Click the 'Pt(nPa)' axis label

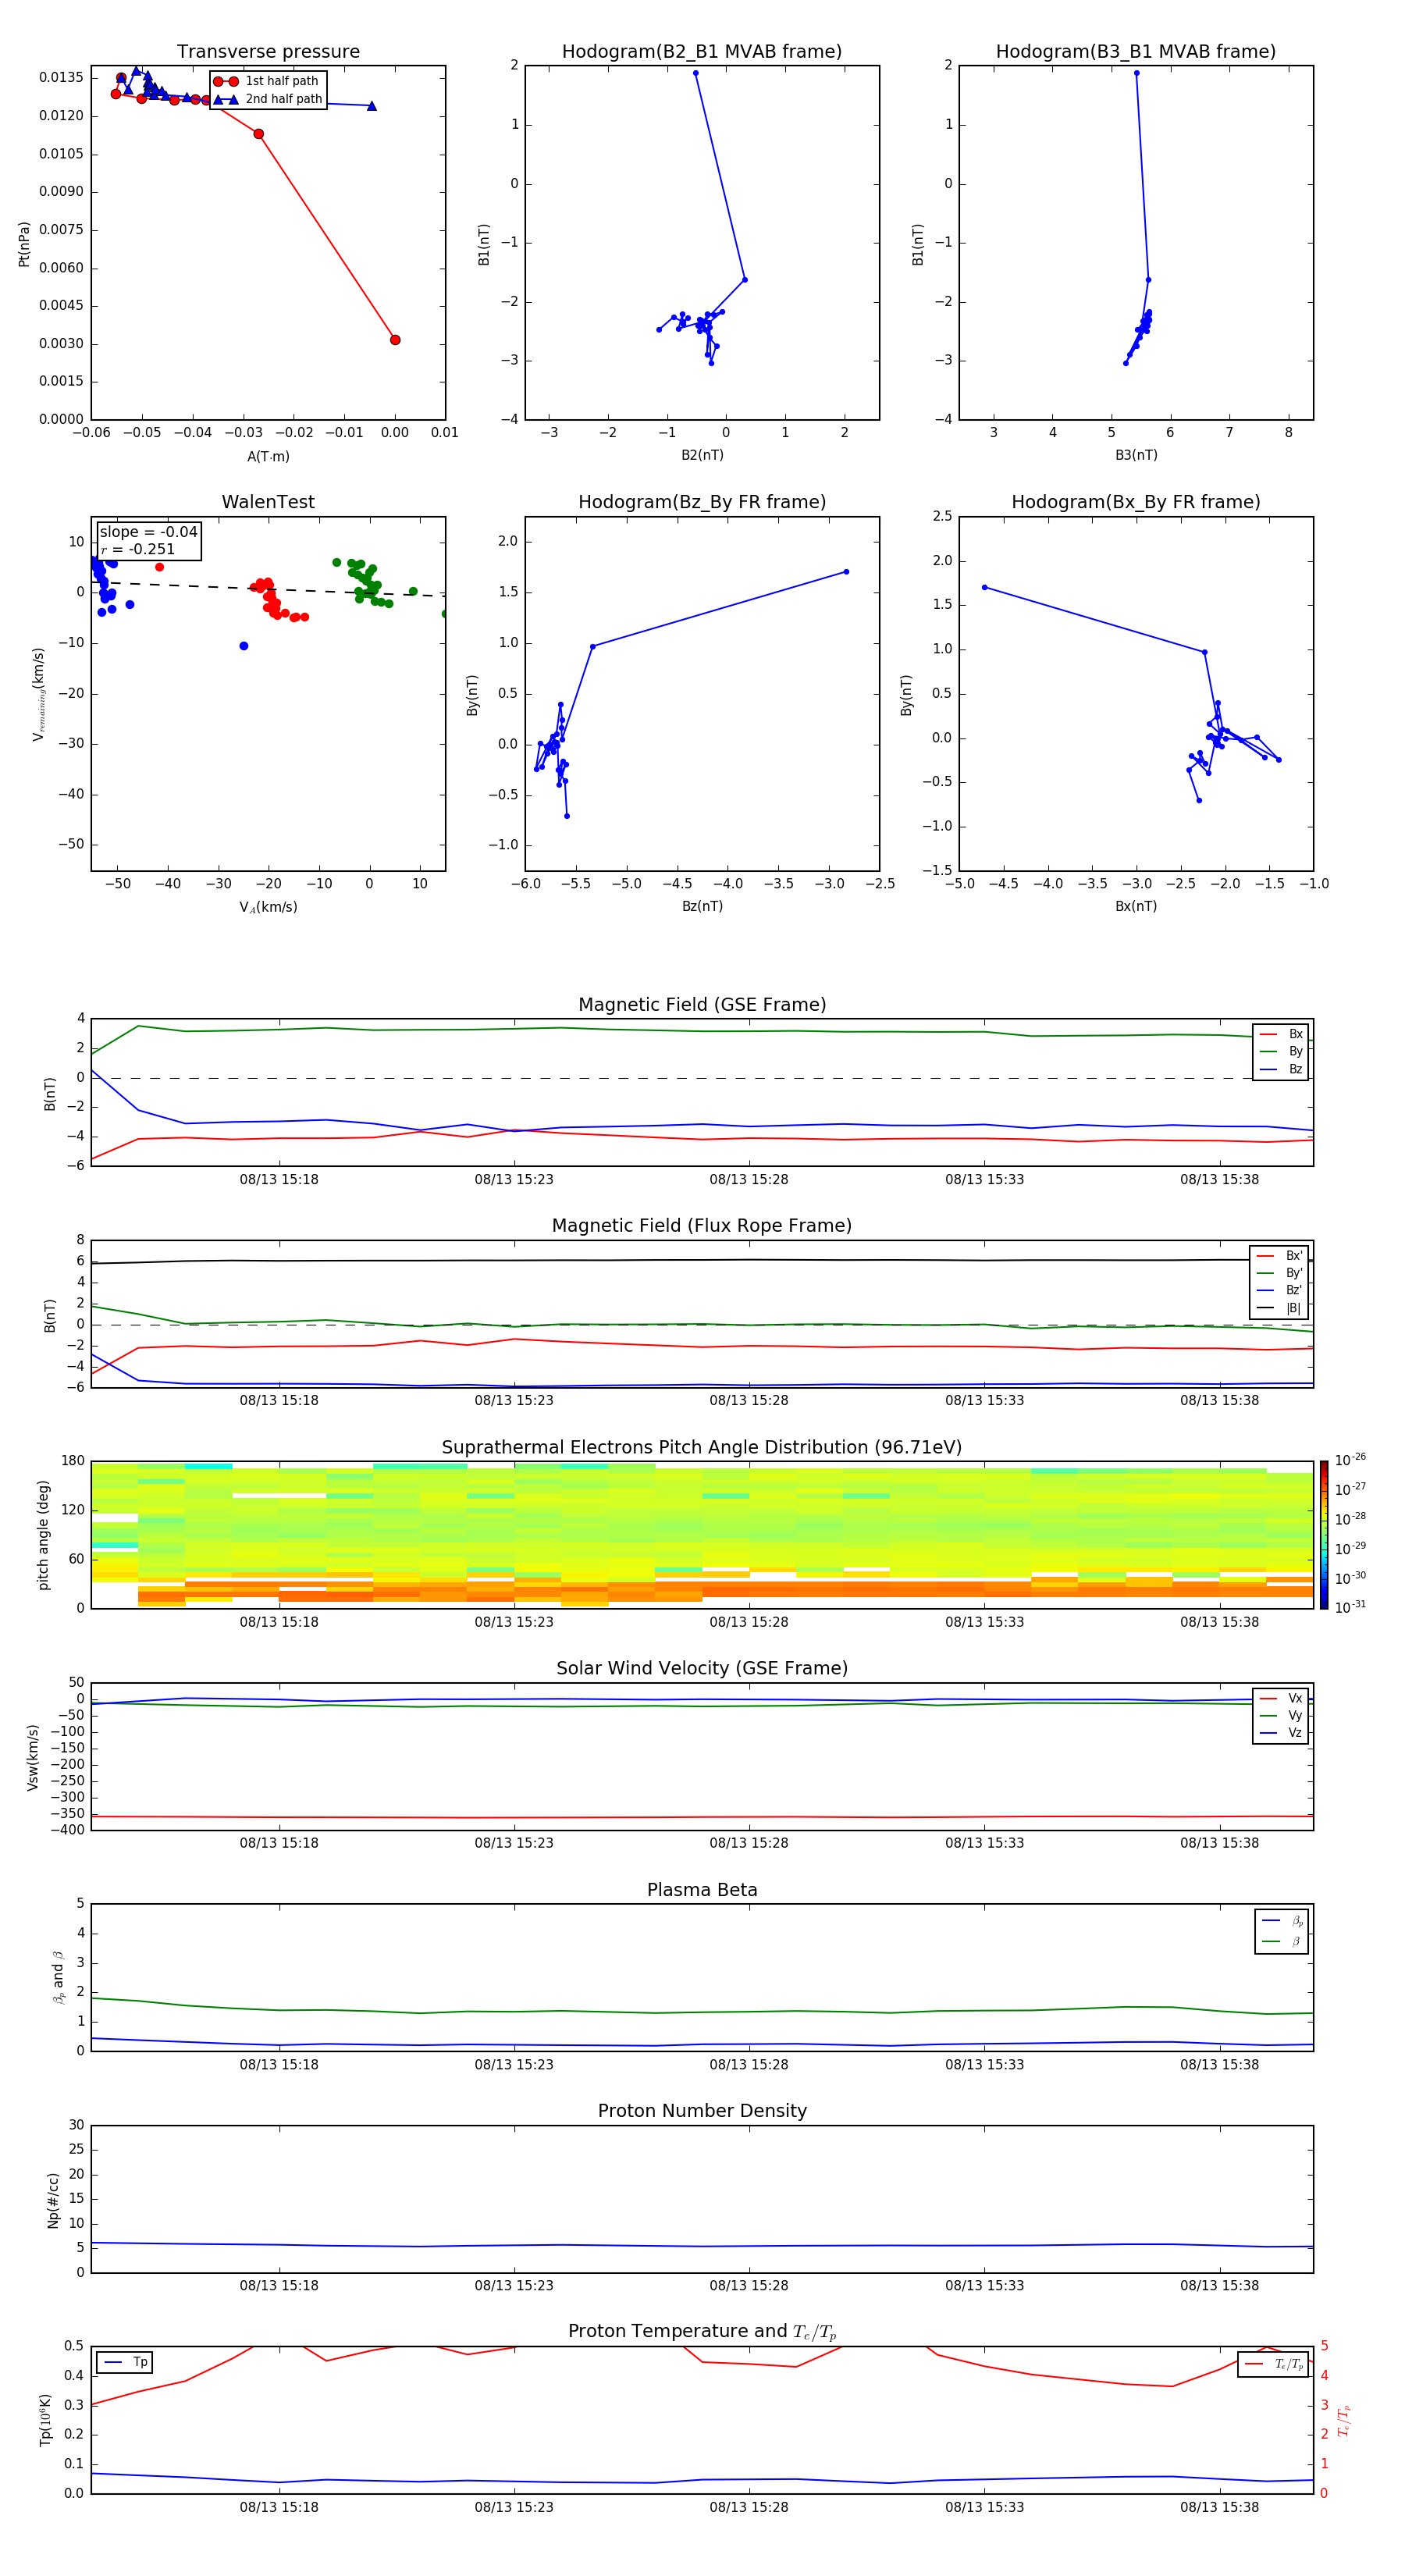point(24,244)
